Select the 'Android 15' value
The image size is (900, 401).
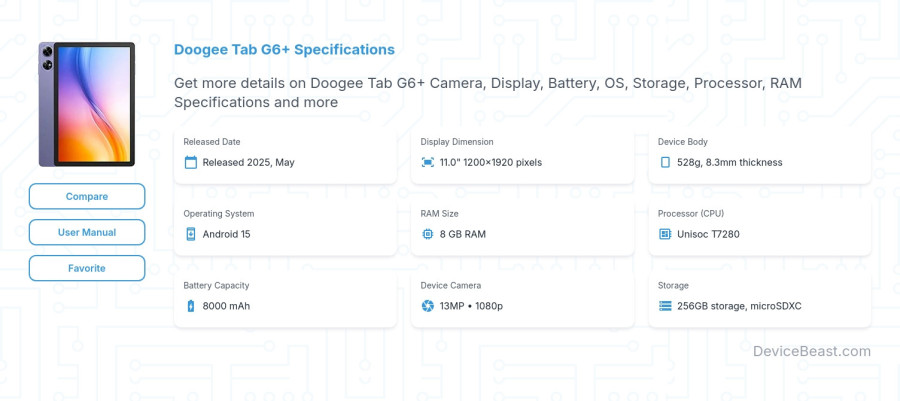[226, 234]
